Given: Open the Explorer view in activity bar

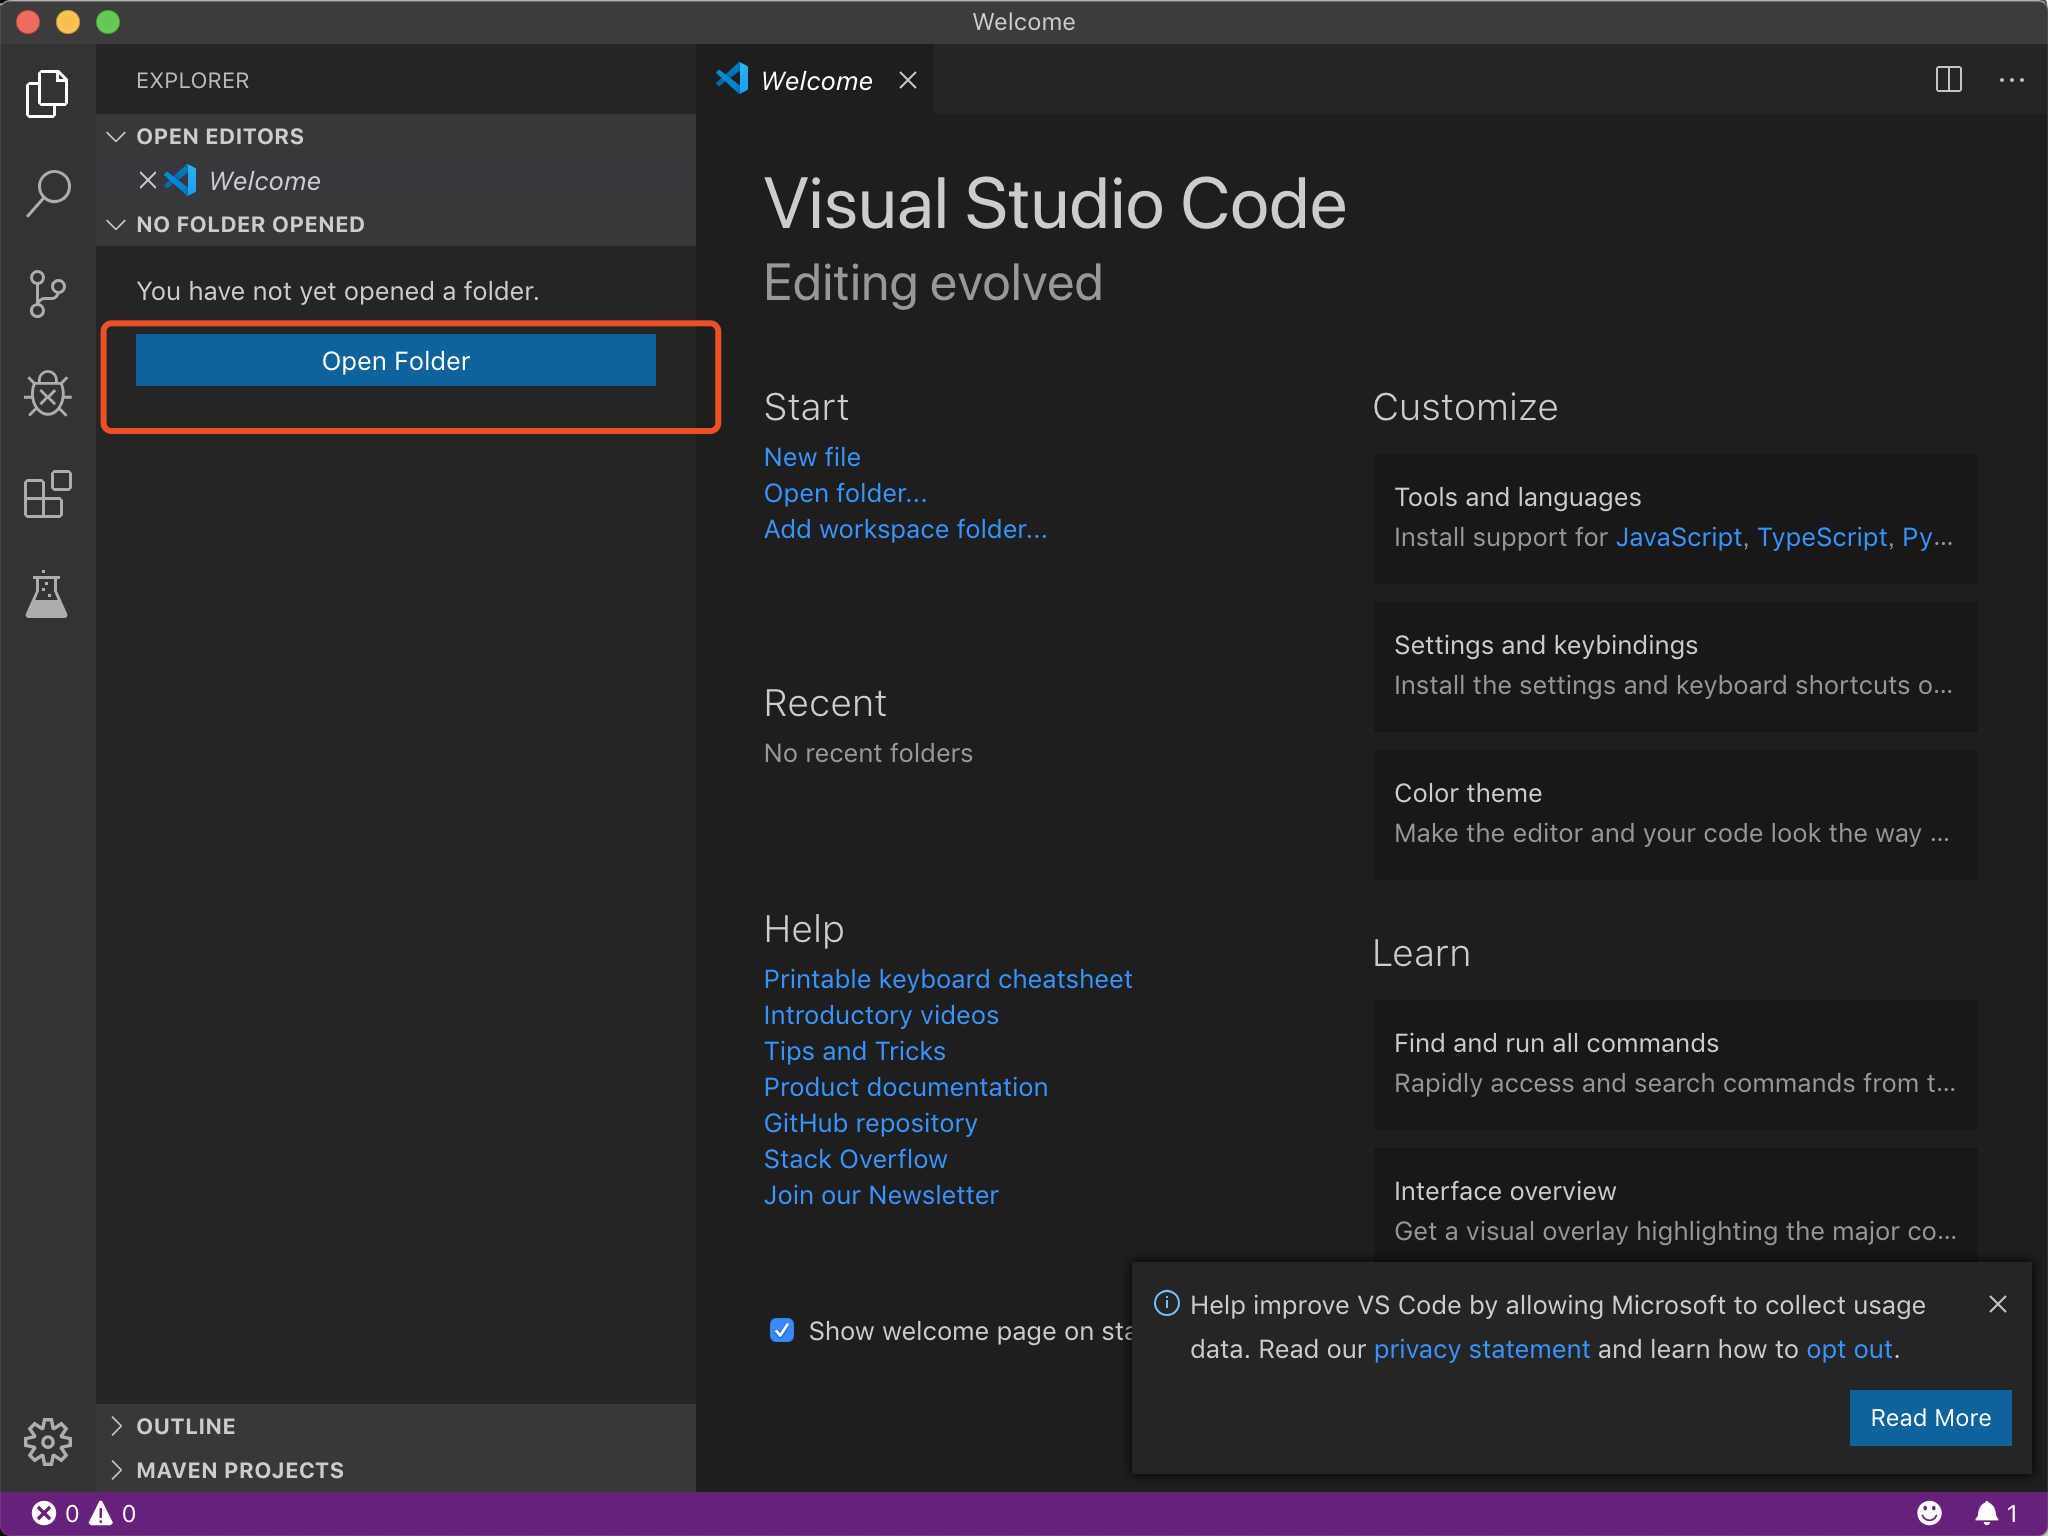Looking at the screenshot, I should pyautogui.click(x=47, y=94).
